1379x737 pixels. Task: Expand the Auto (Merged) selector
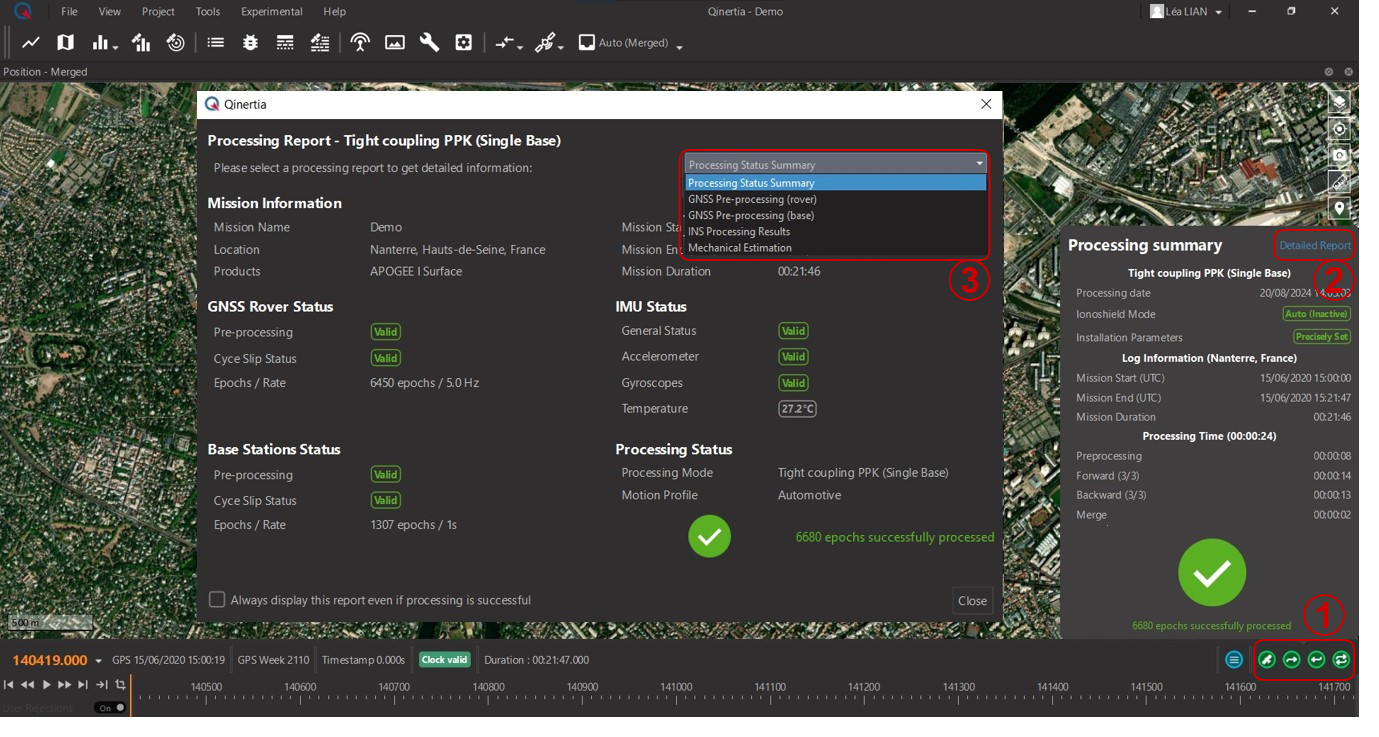point(631,43)
